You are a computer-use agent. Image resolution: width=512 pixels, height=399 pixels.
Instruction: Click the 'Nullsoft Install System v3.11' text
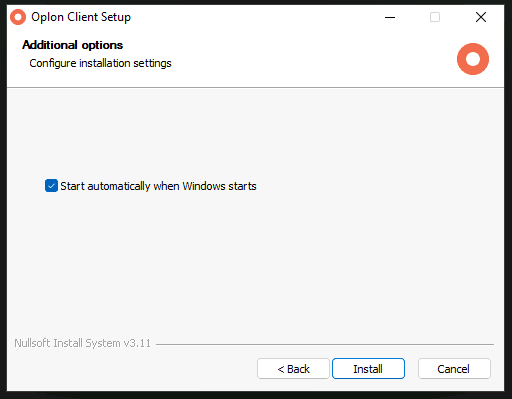tap(83, 343)
